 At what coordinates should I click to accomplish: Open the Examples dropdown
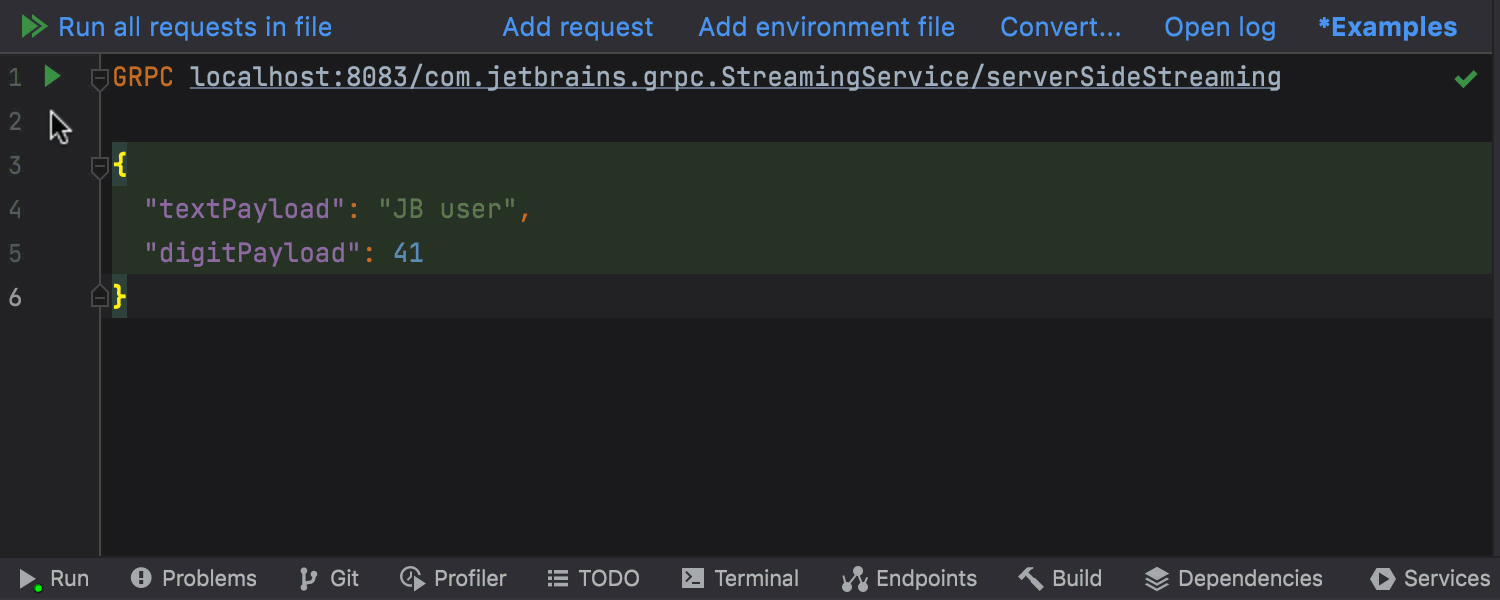click(1387, 27)
